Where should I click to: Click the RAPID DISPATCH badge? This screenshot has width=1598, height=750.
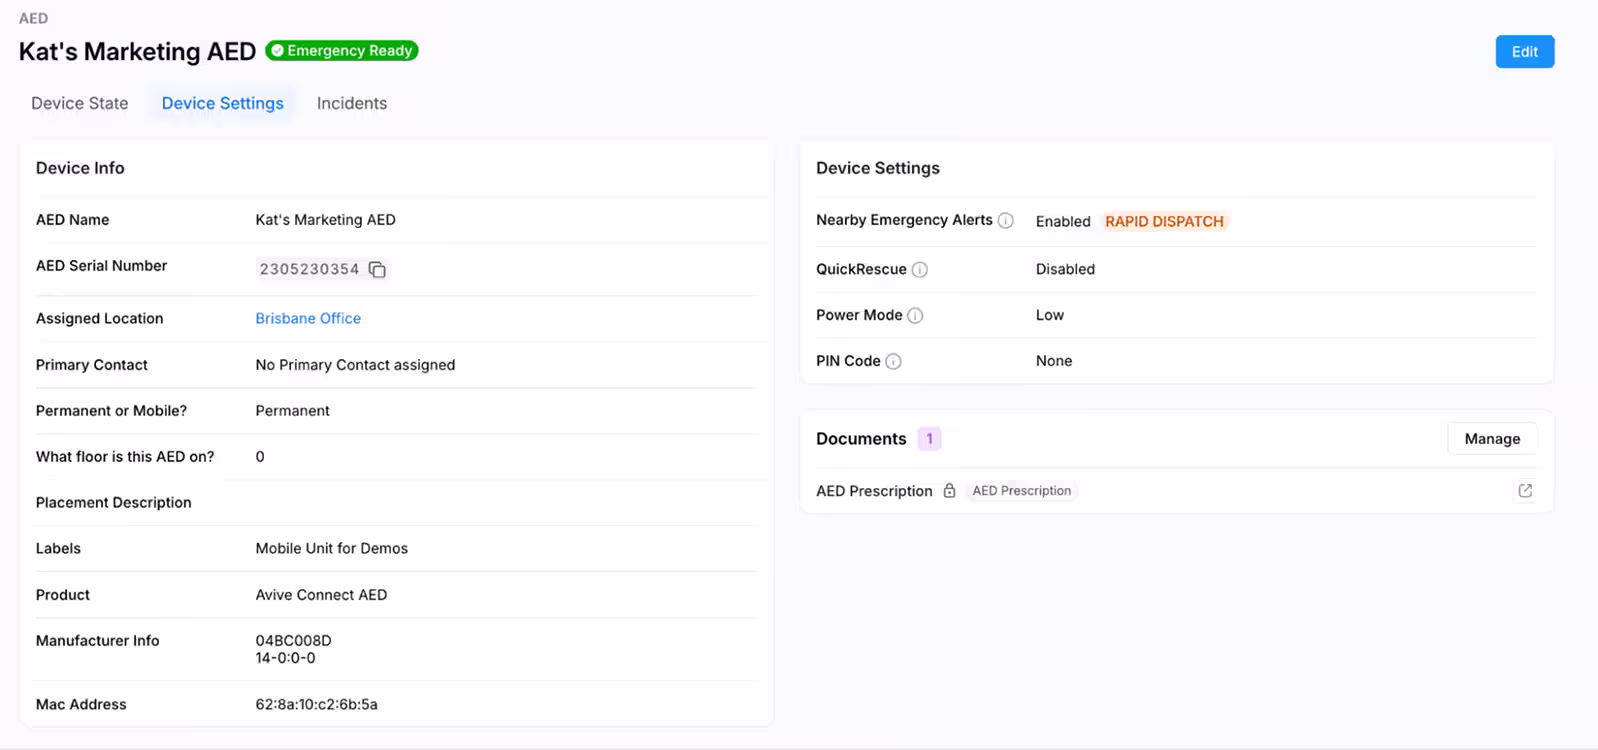[x=1164, y=221]
